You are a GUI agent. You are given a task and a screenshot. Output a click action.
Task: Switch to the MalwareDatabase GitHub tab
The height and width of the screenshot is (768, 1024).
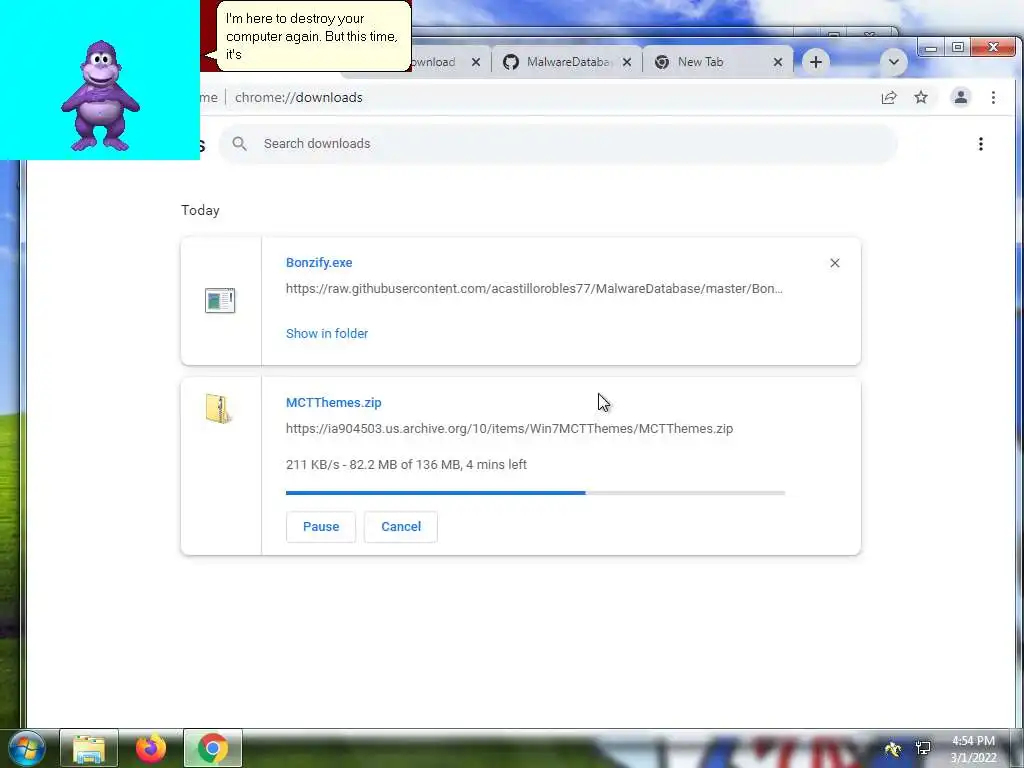click(565, 62)
